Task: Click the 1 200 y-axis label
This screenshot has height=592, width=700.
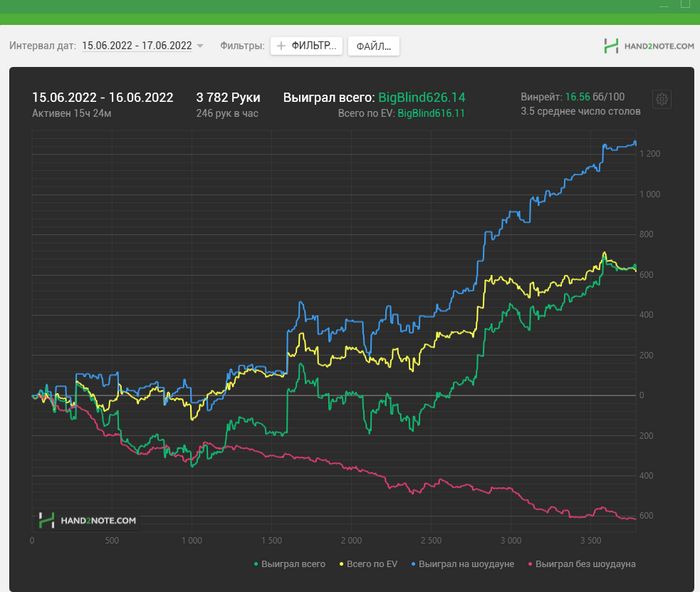Action: click(x=650, y=154)
